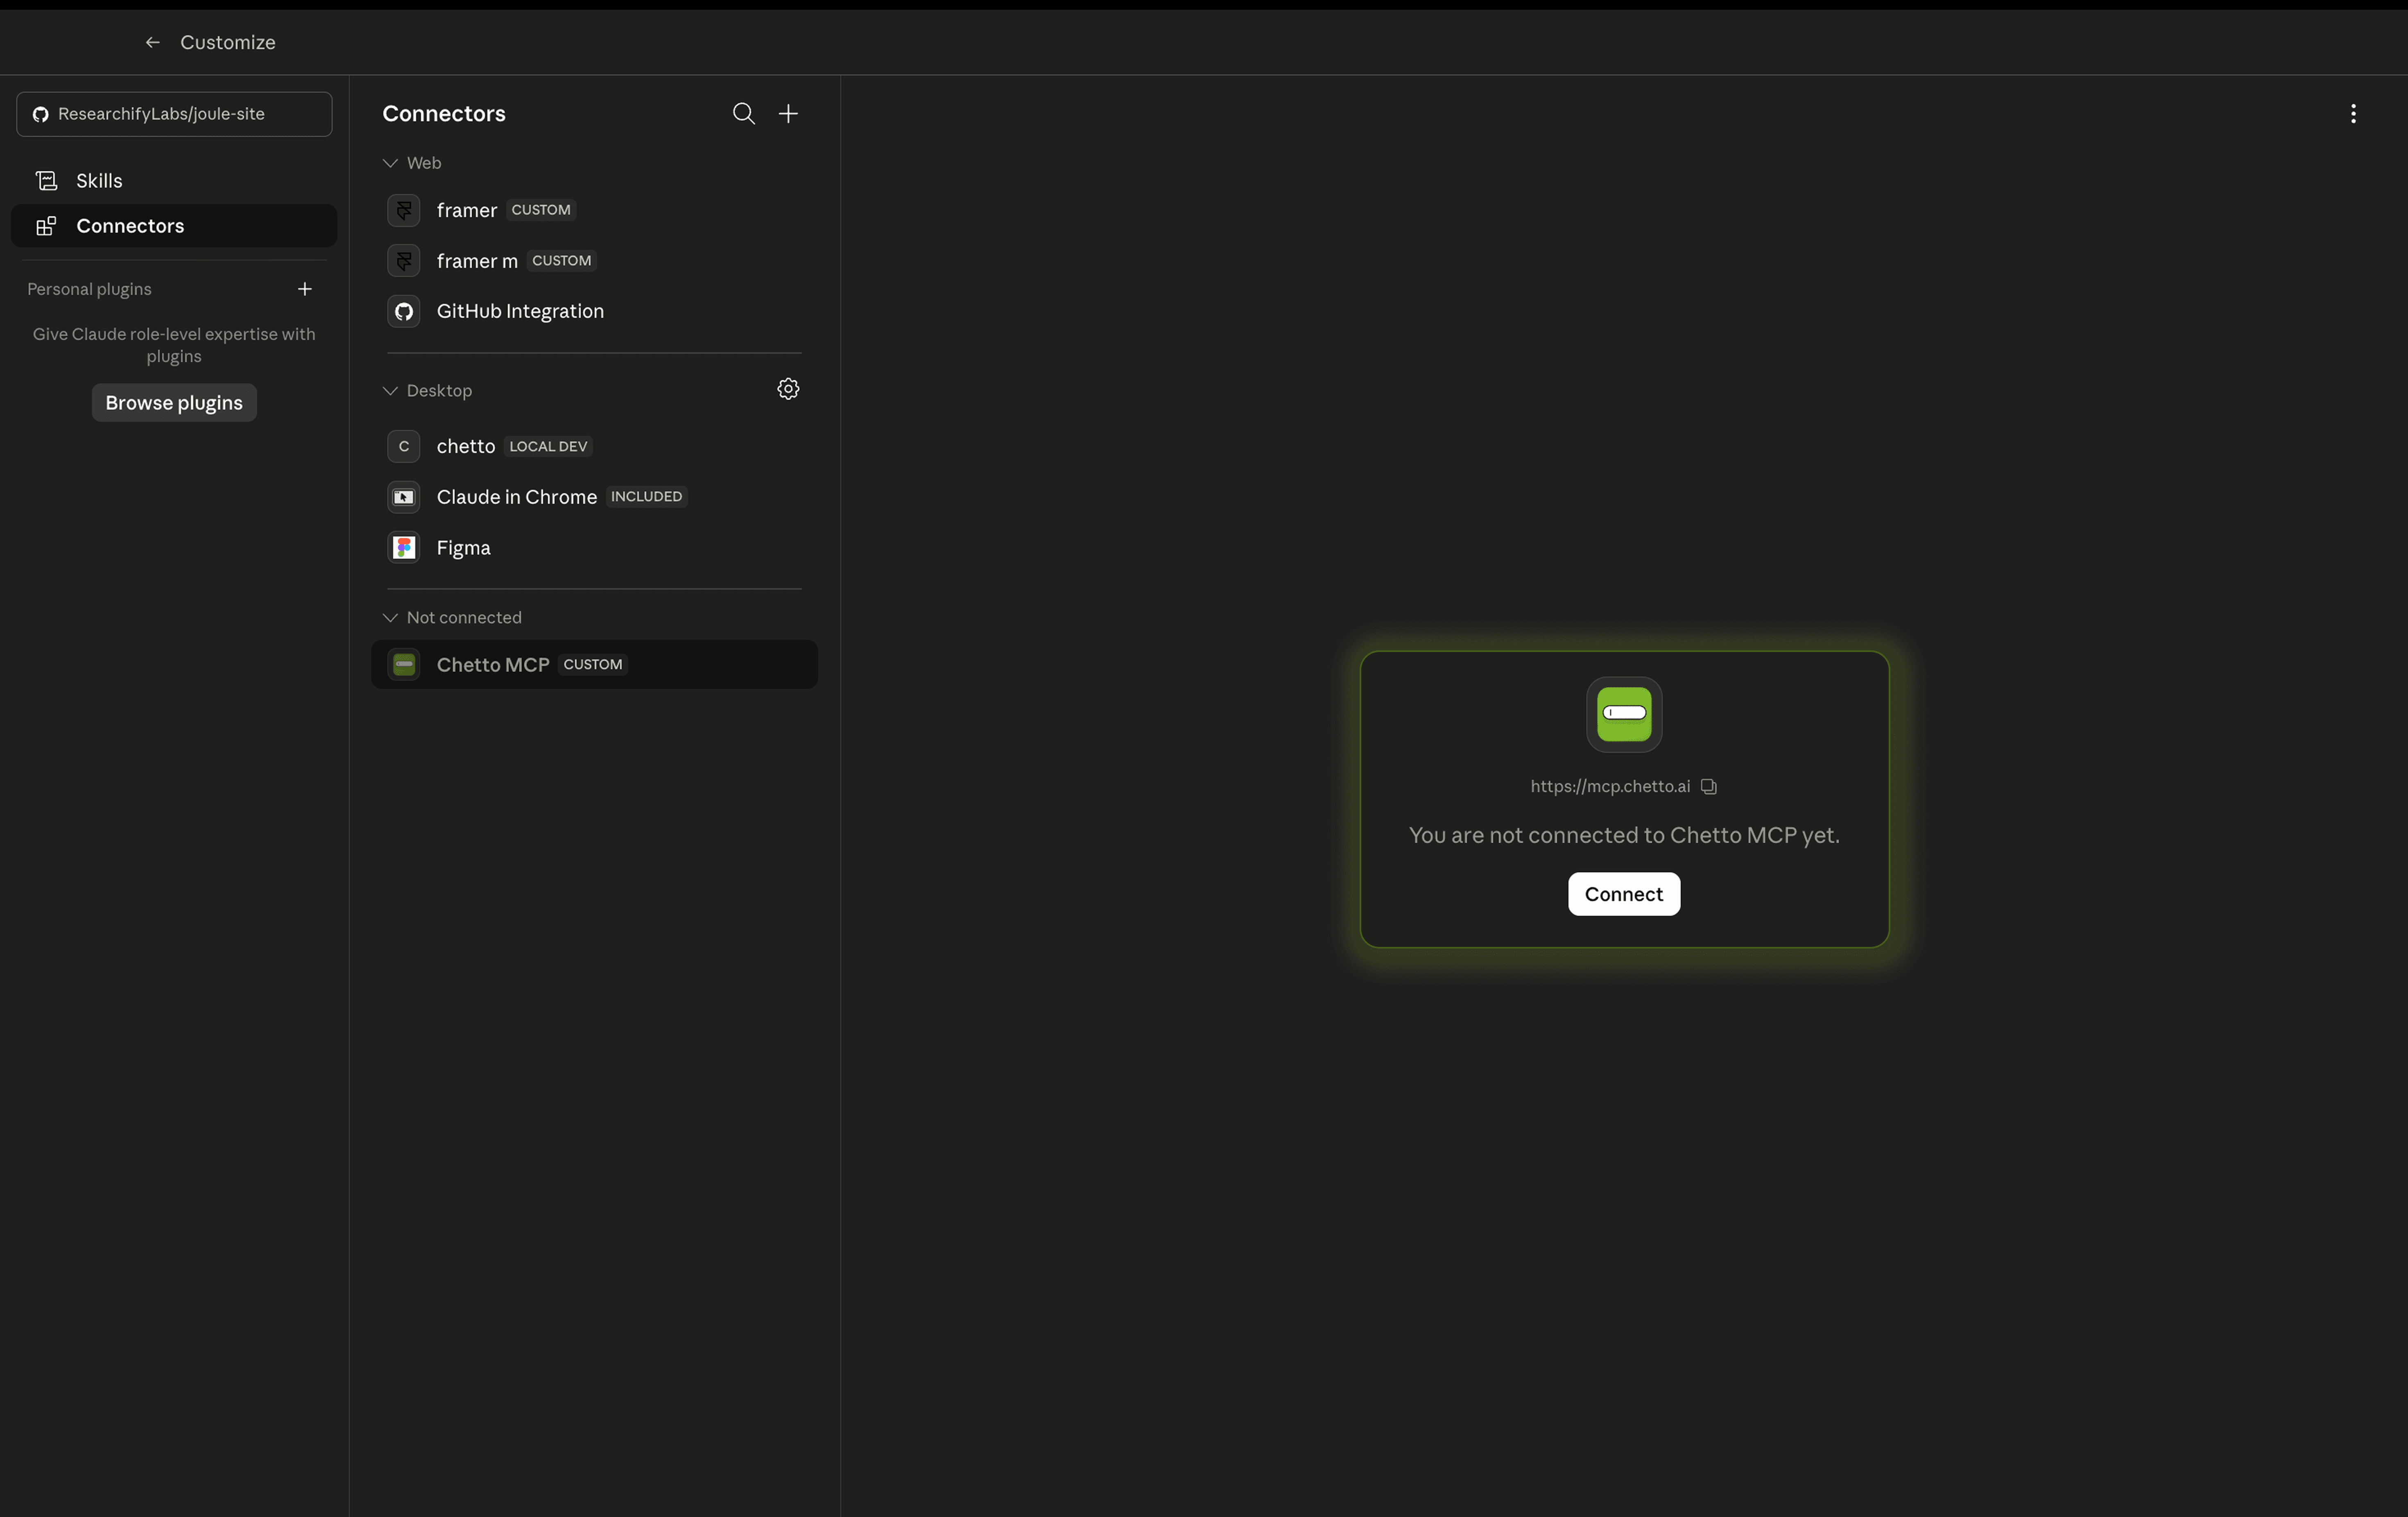The height and width of the screenshot is (1517, 2408).
Task: Open Desktop connectors settings gear
Action: (788, 389)
